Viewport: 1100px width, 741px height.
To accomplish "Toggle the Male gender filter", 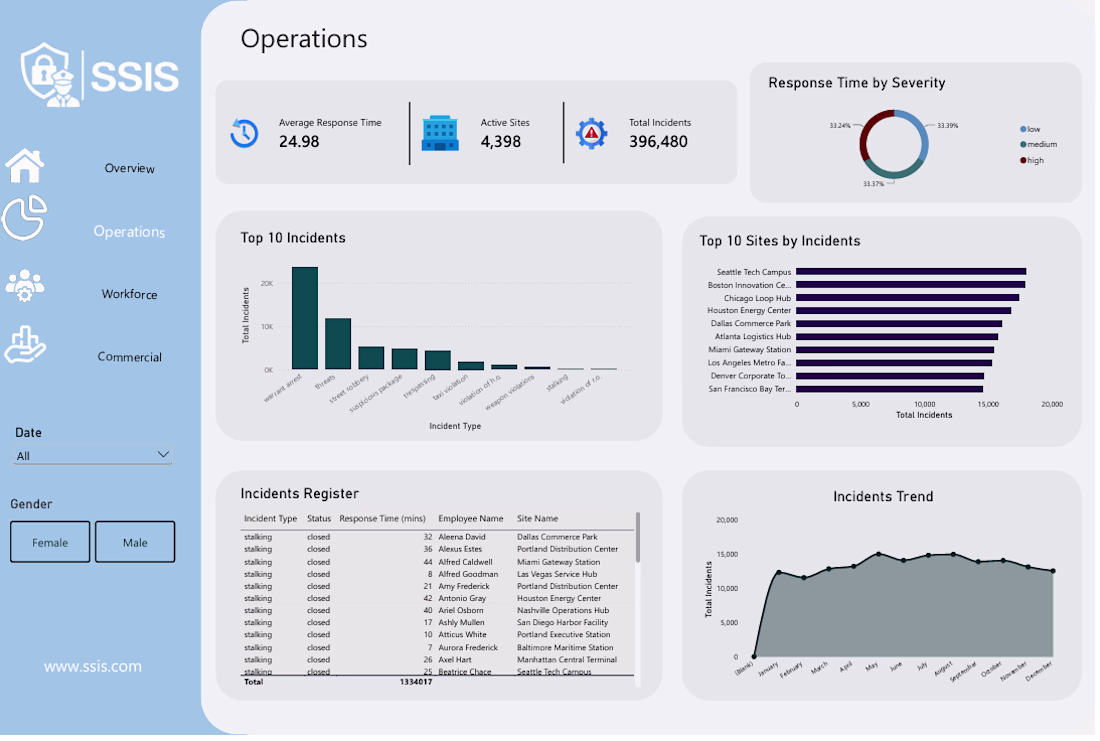I will click(135, 542).
